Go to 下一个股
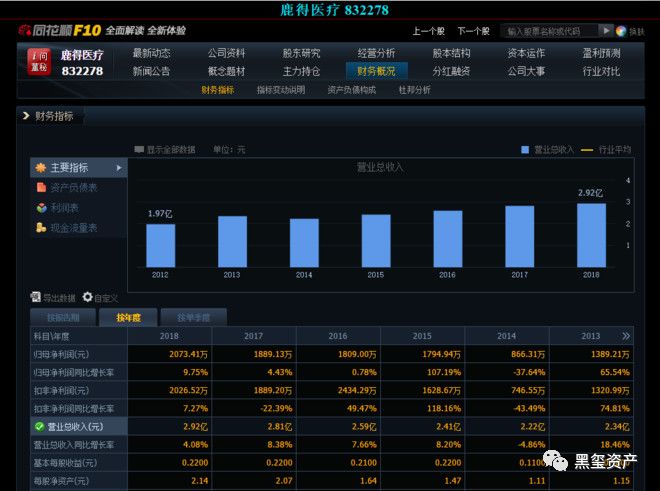 coord(474,31)
